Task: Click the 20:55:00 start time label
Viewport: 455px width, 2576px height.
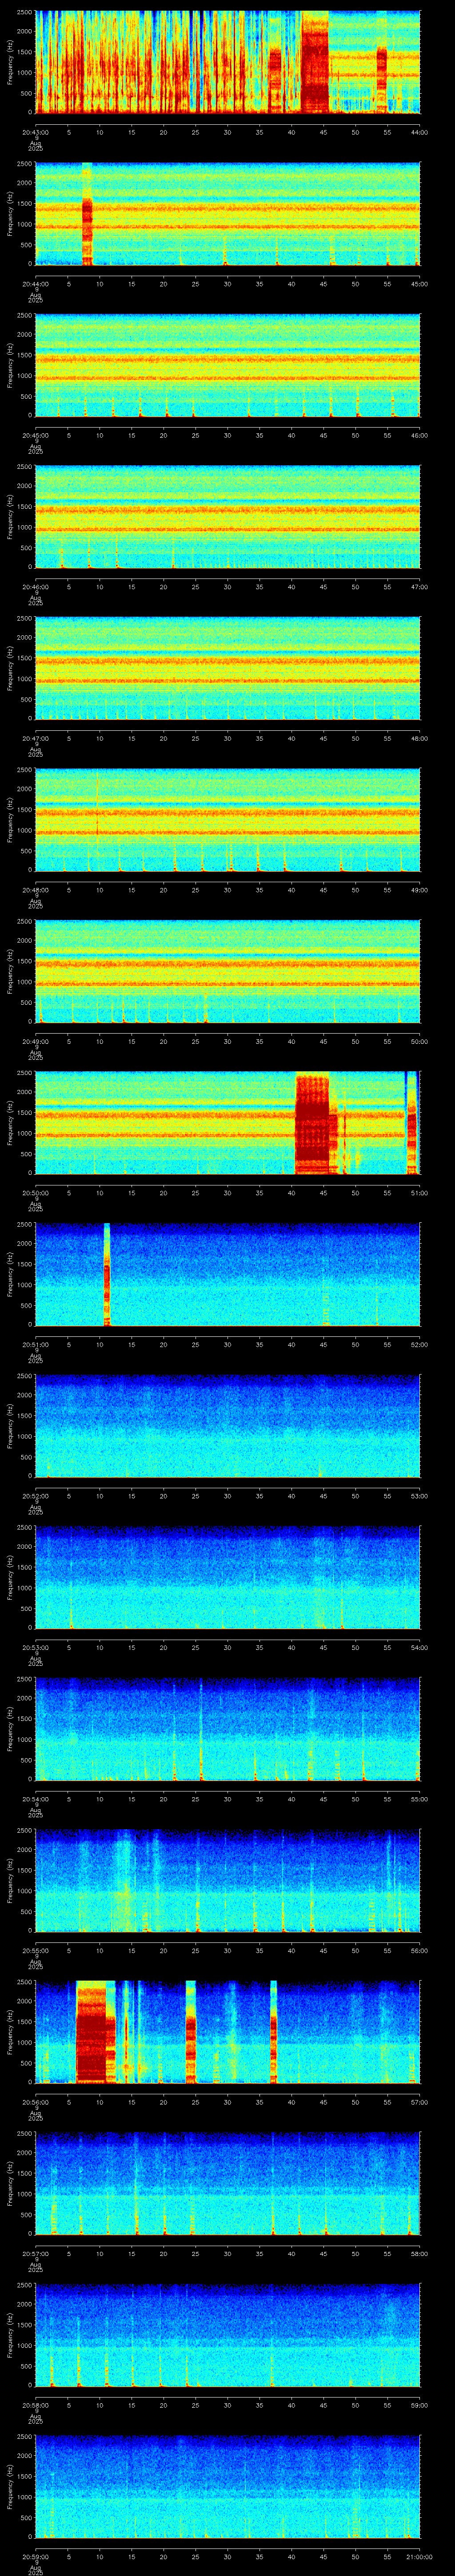Action: tap(36, 1950)
